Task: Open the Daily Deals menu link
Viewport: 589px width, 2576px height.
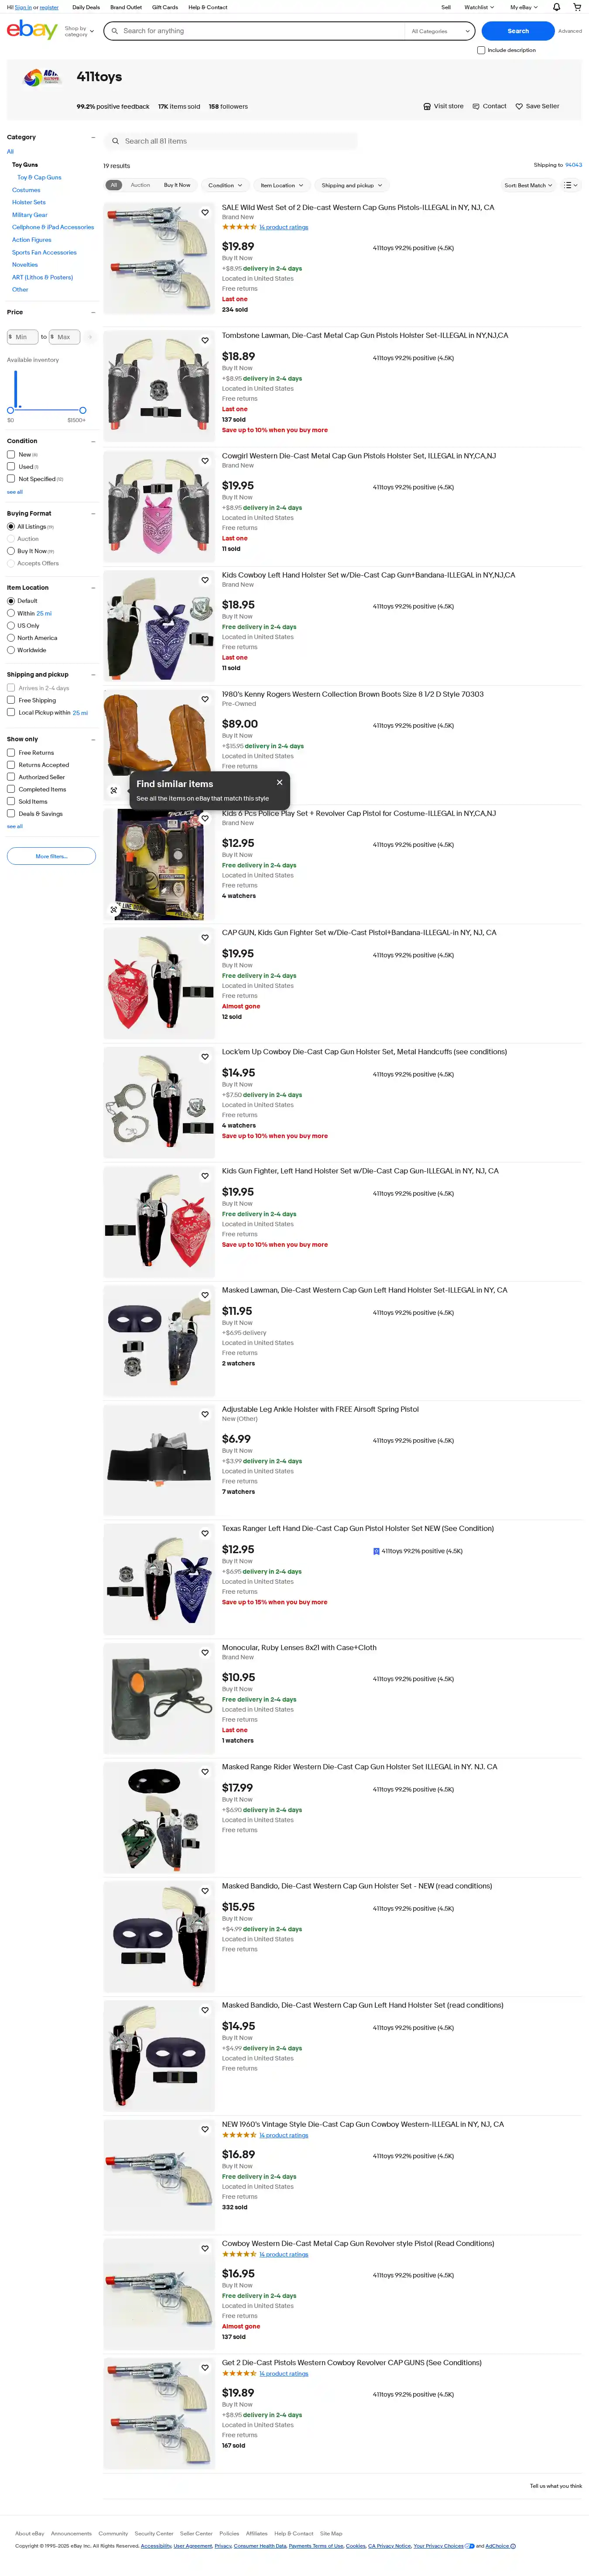Action: pyautogui.click(x=86, y=7)
